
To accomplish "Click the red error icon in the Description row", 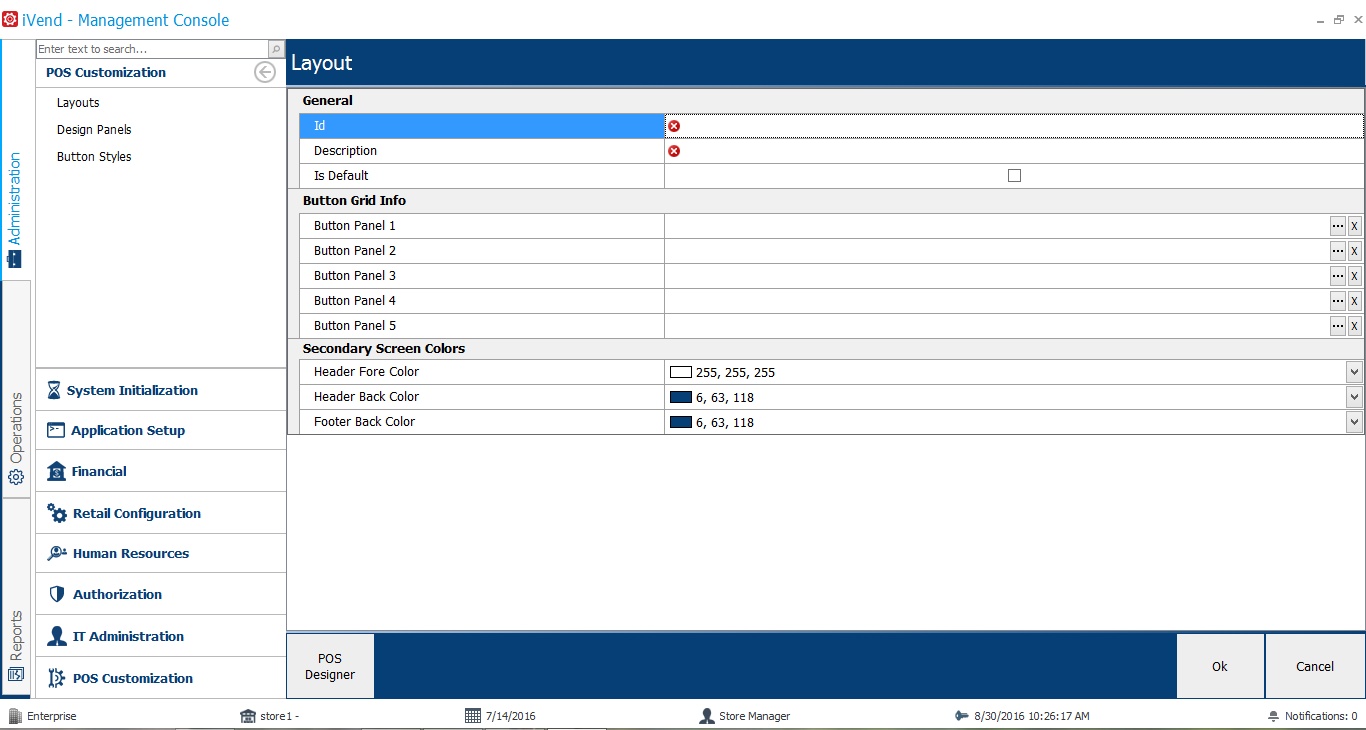I will click(x=674, y=151).
